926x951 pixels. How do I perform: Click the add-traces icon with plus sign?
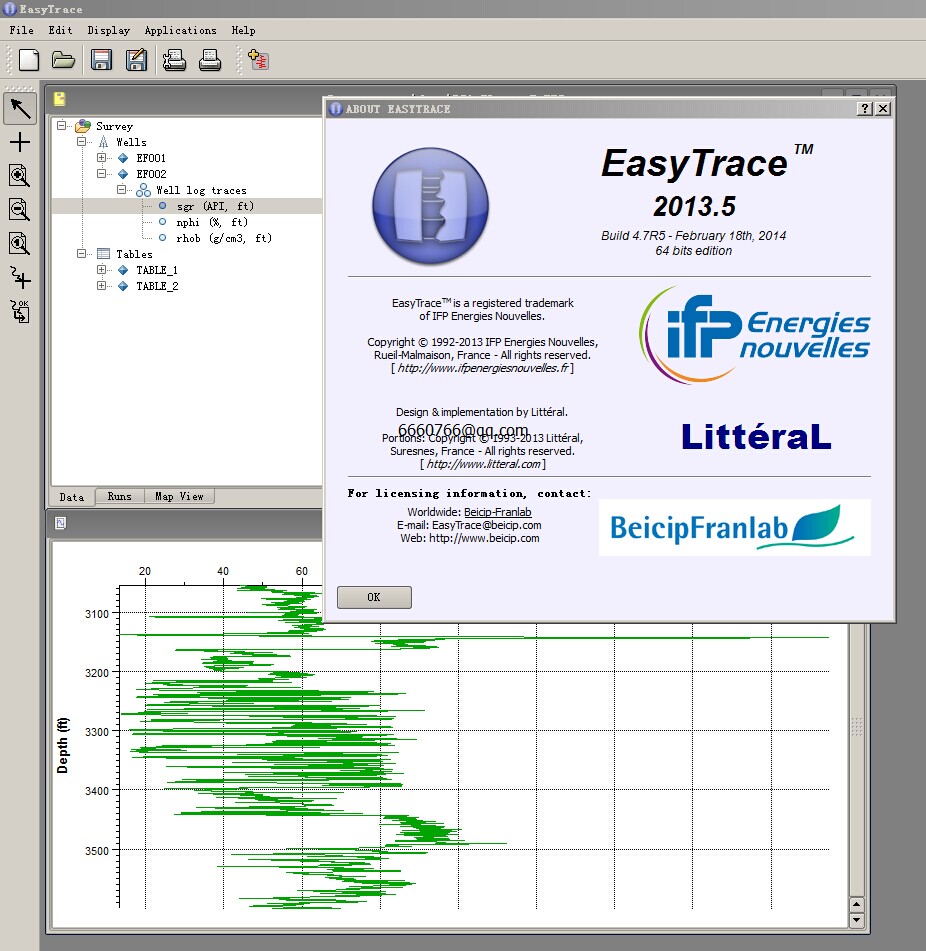click(x=258, y=60)
